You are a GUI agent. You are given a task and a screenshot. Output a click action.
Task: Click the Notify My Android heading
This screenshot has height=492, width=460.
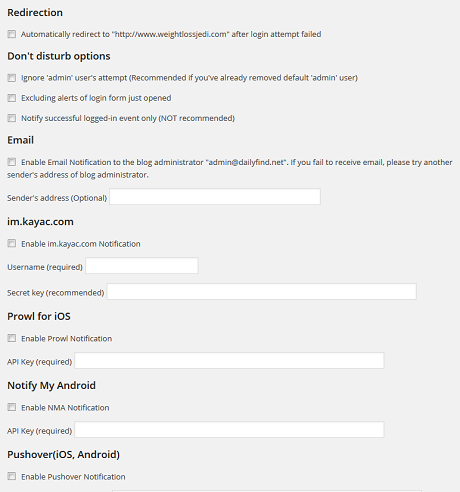(x=52, y=386)
